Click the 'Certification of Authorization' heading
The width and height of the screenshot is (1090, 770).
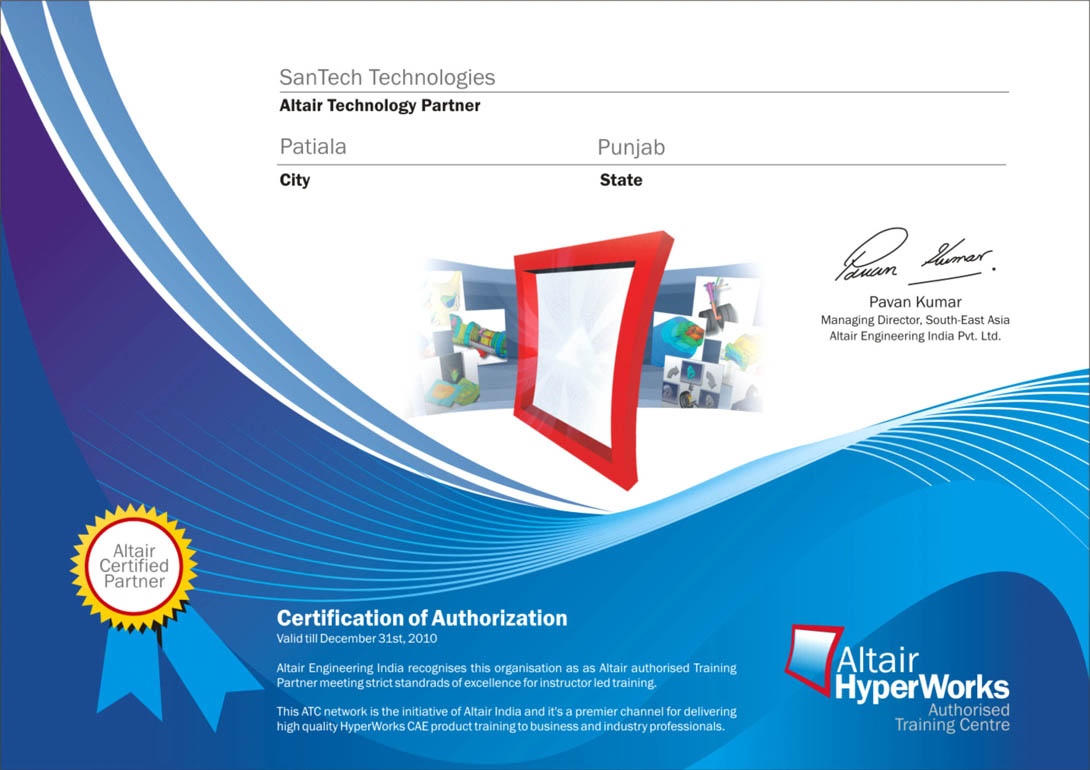tap(422, 618)
